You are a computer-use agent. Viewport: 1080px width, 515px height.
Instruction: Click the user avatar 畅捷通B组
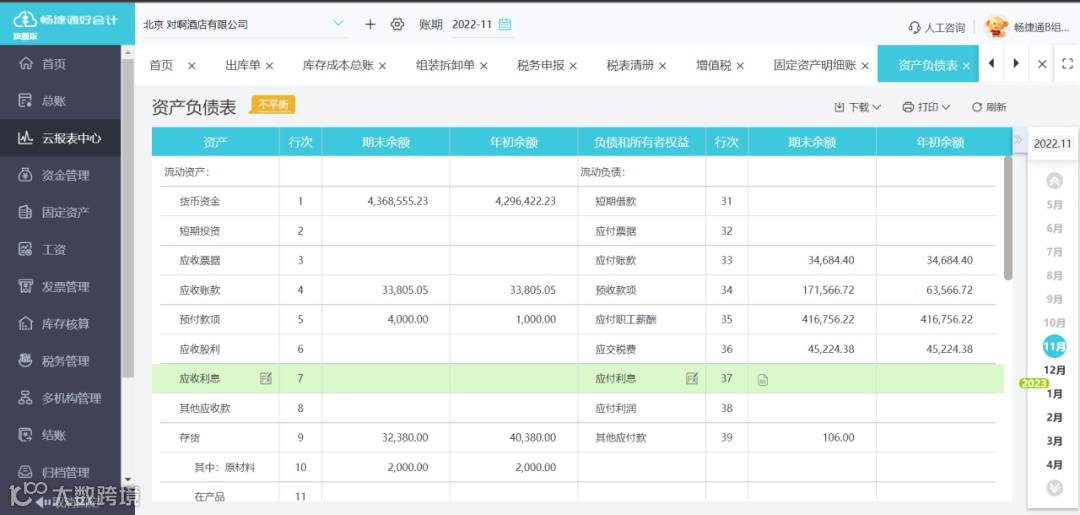pyautogui.click(x=996, y=27)
